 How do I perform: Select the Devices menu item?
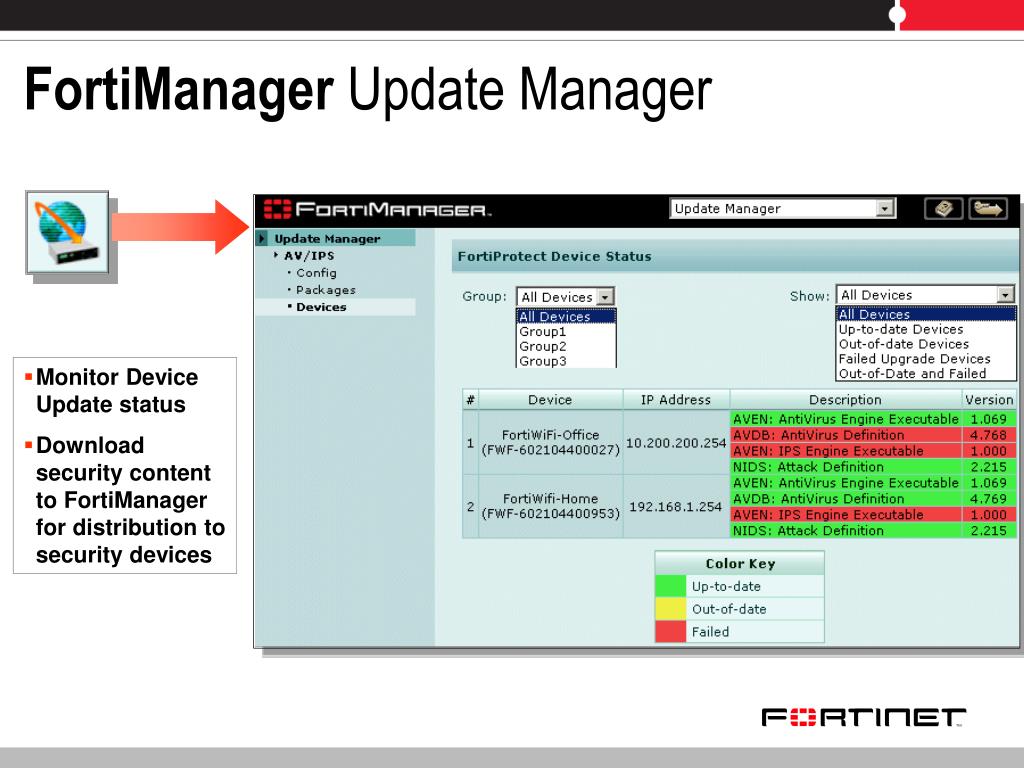(321, 307)
